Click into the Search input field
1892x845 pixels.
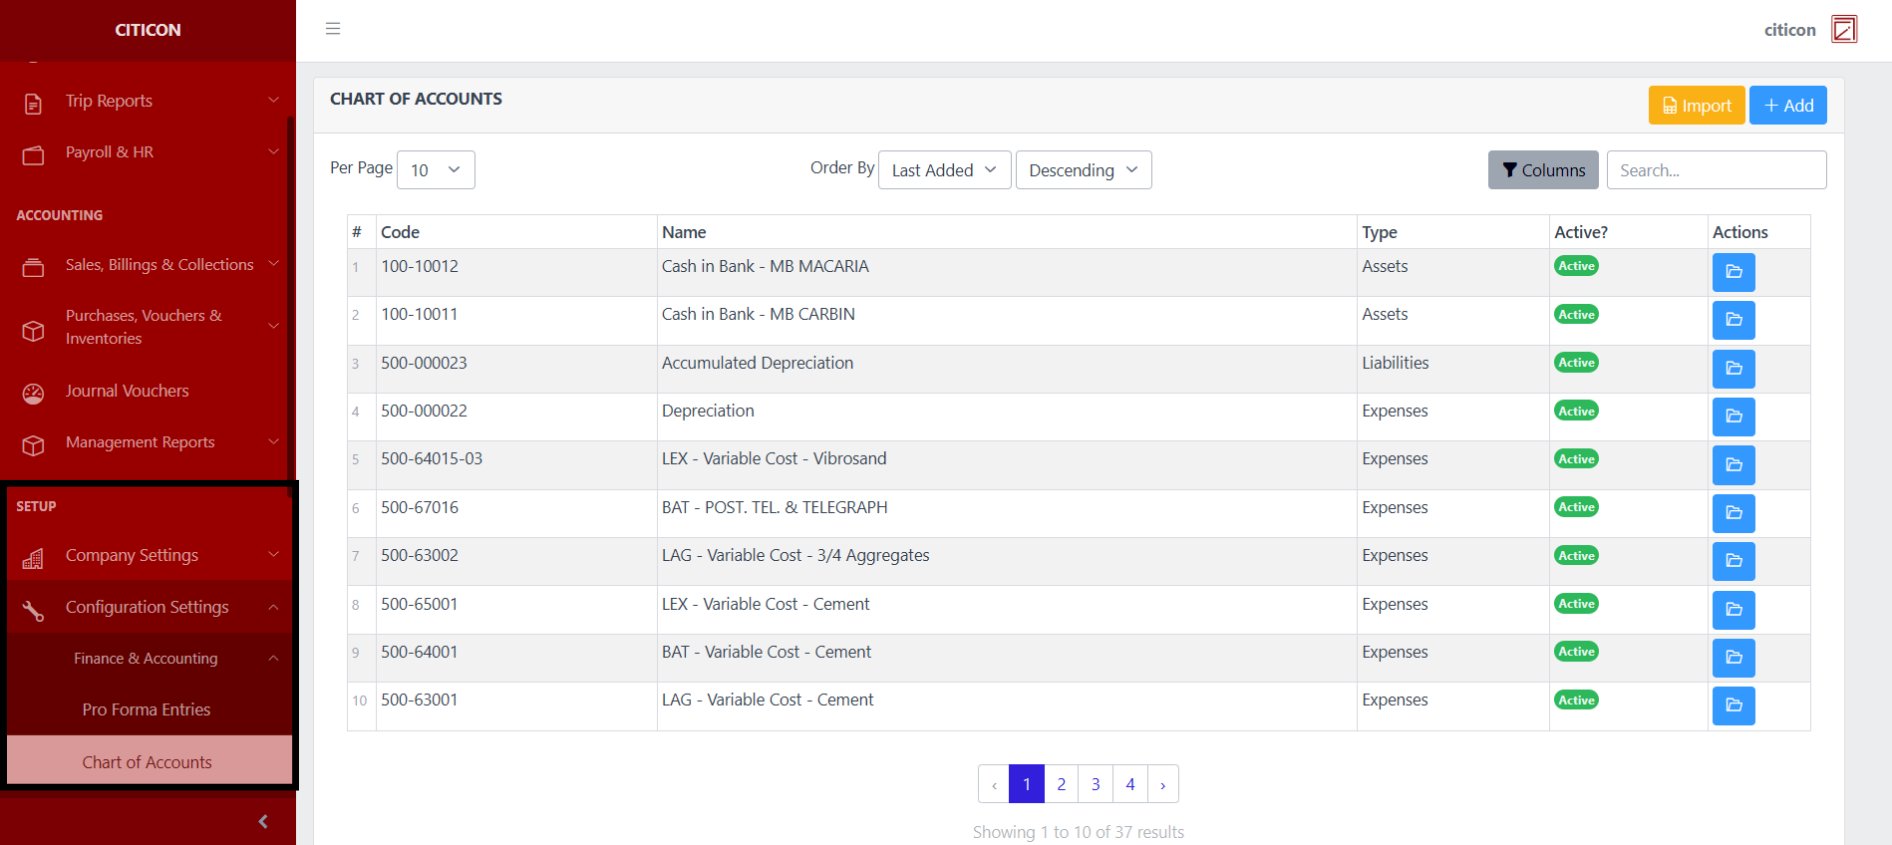(1716, 170)
